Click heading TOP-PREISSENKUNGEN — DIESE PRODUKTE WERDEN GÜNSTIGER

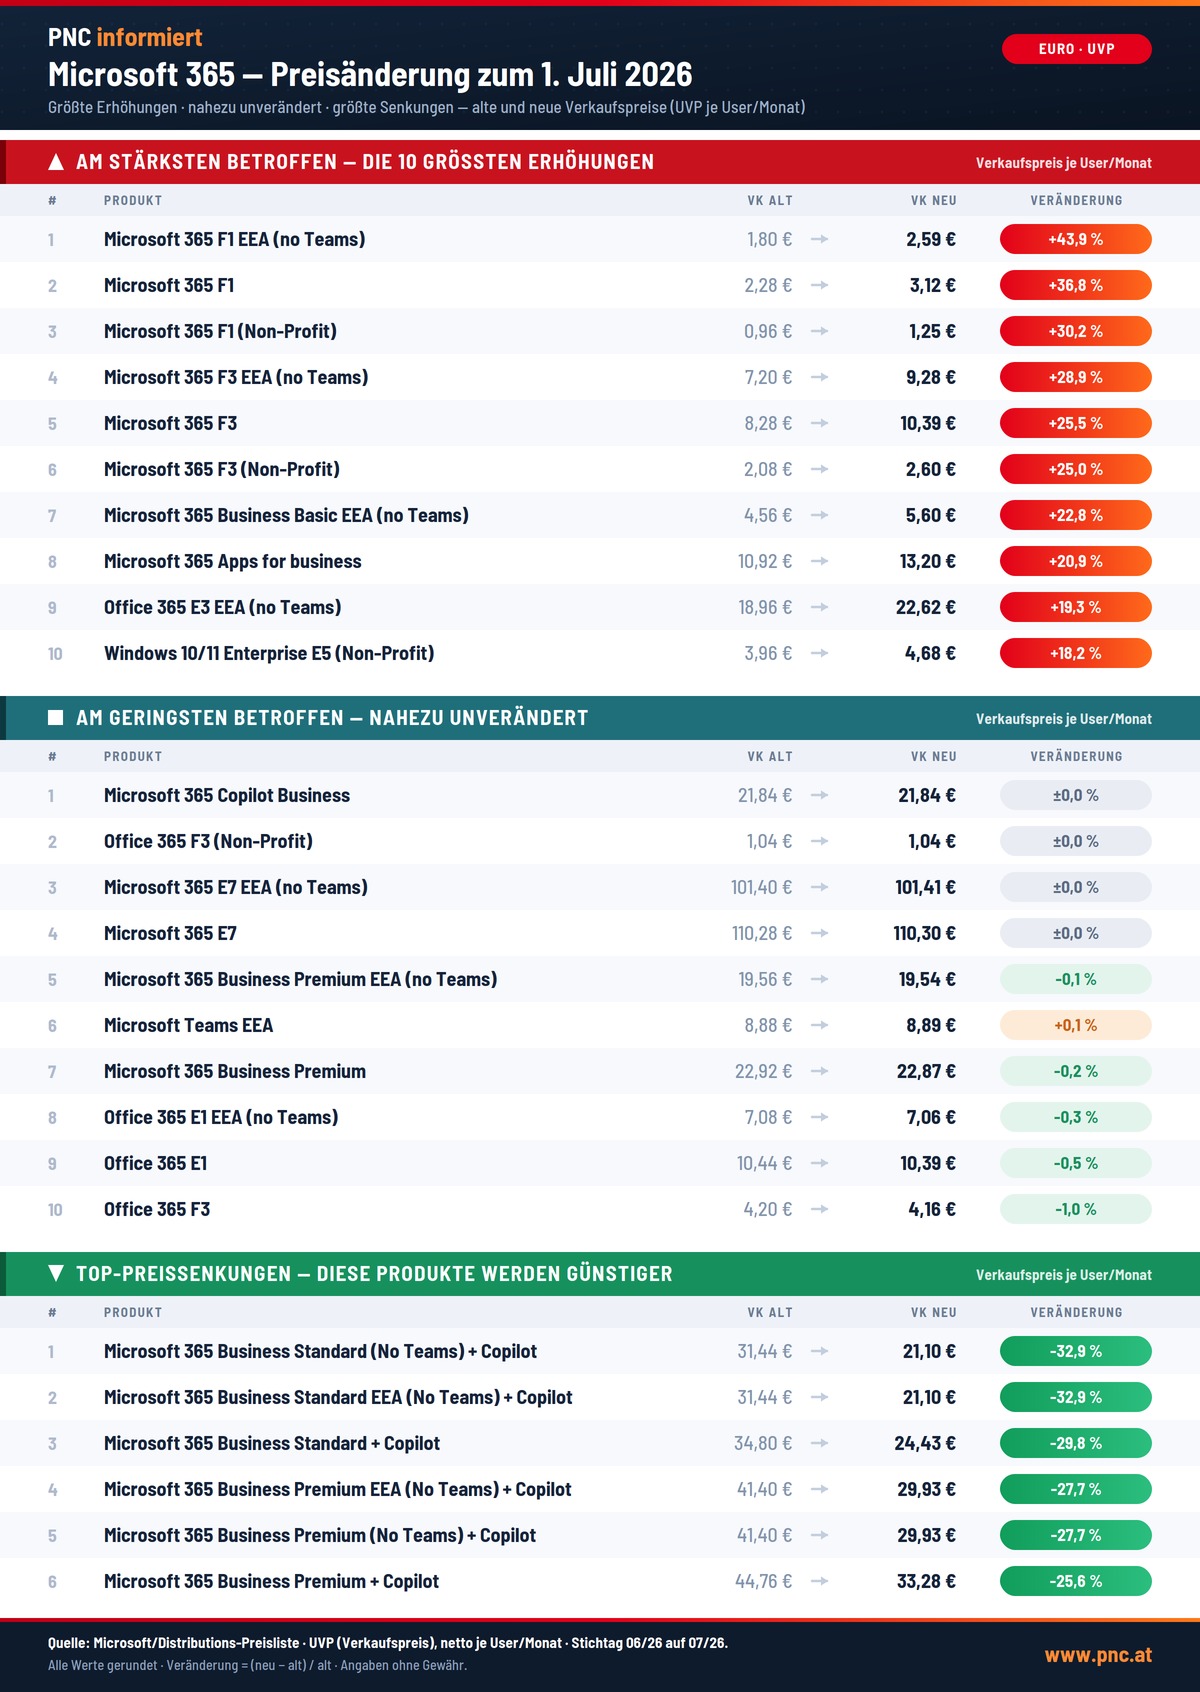point(374,1274)
